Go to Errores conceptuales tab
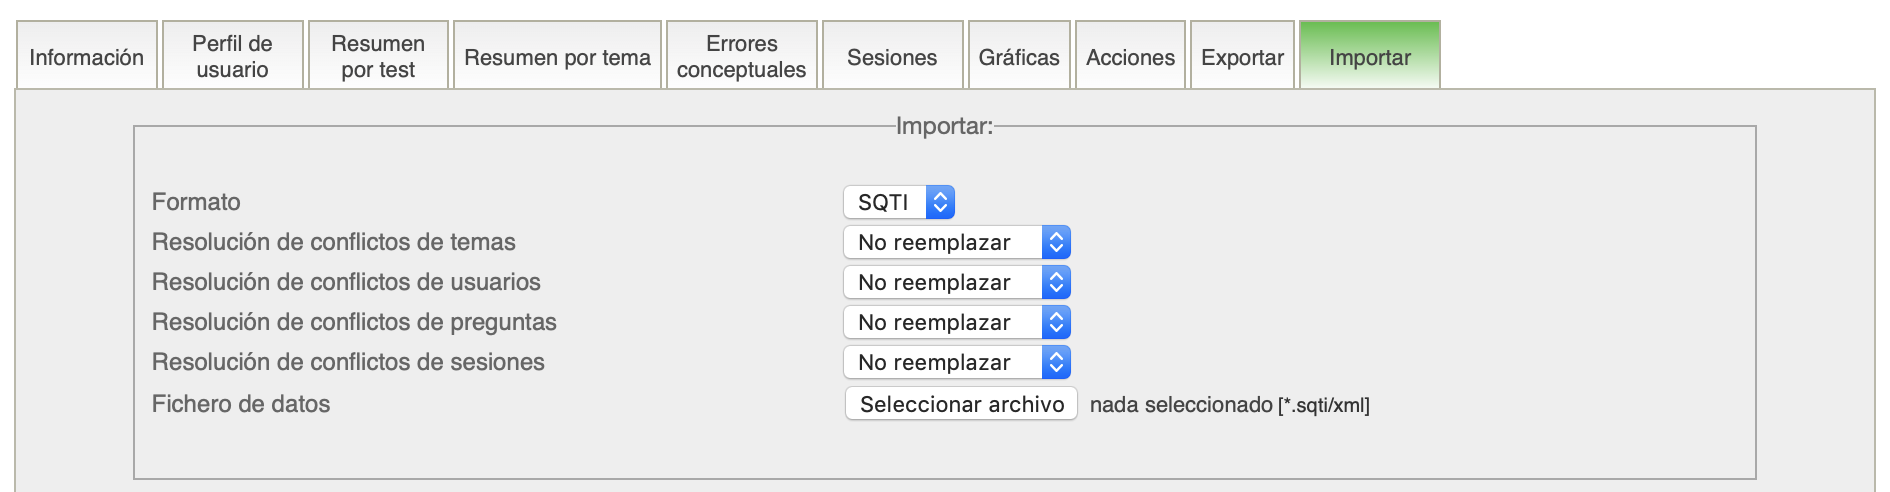The width and height of the screenshot is (1890, 492). (741, 57)
